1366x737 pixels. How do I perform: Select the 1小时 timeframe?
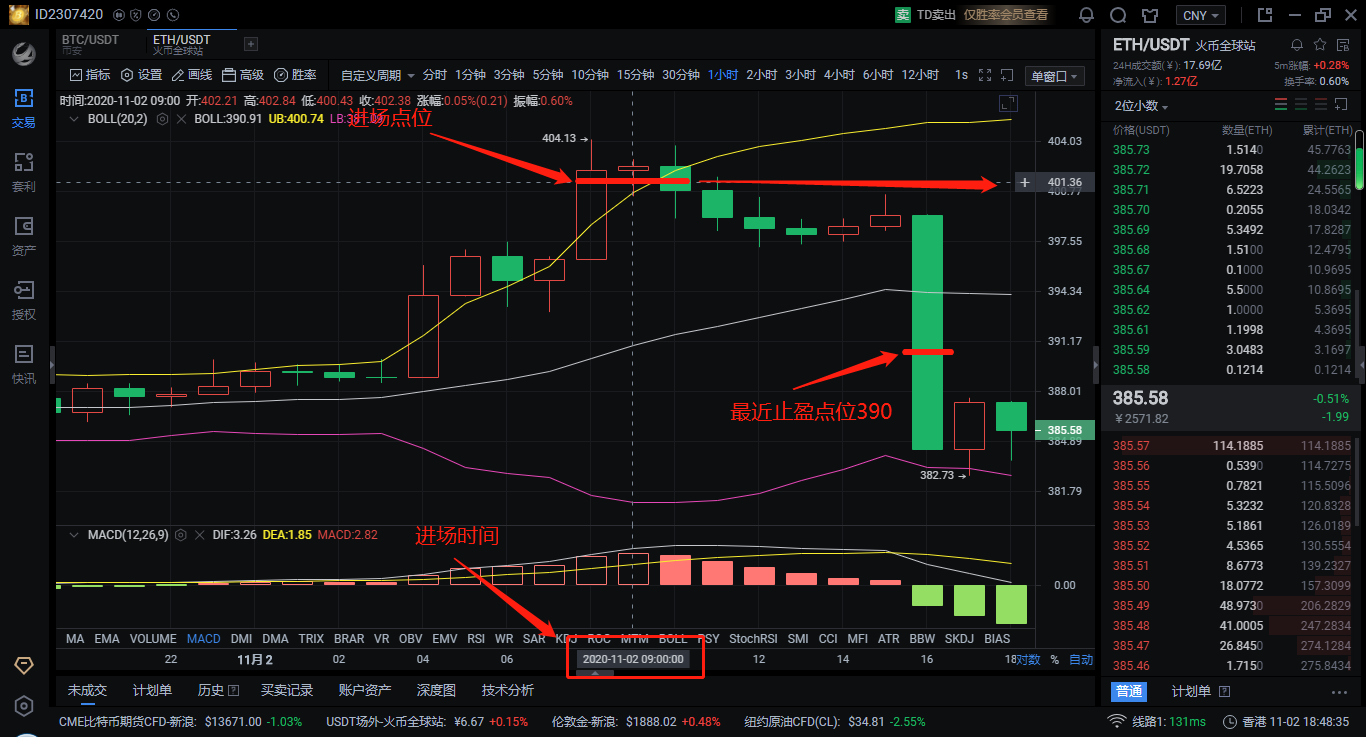tap(723, 75)
